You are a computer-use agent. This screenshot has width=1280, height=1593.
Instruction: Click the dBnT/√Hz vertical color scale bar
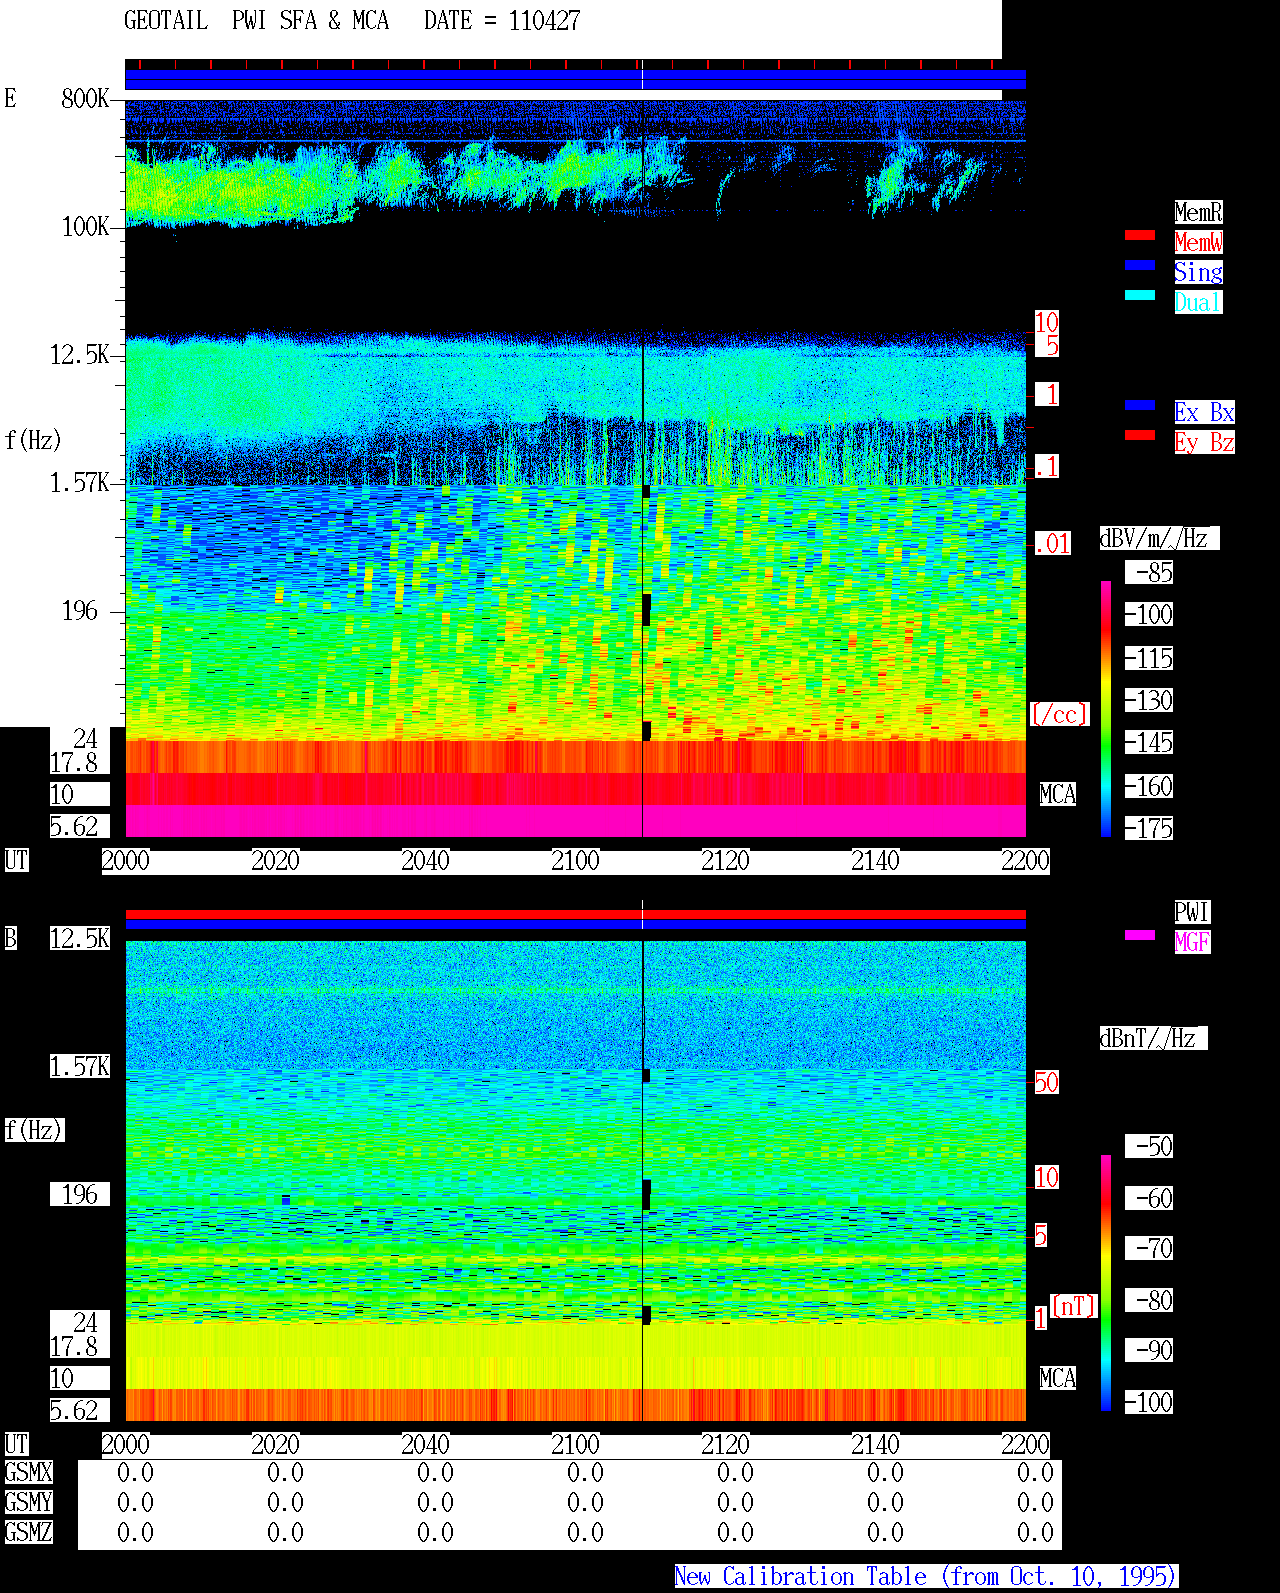tap(1106, 1283)
